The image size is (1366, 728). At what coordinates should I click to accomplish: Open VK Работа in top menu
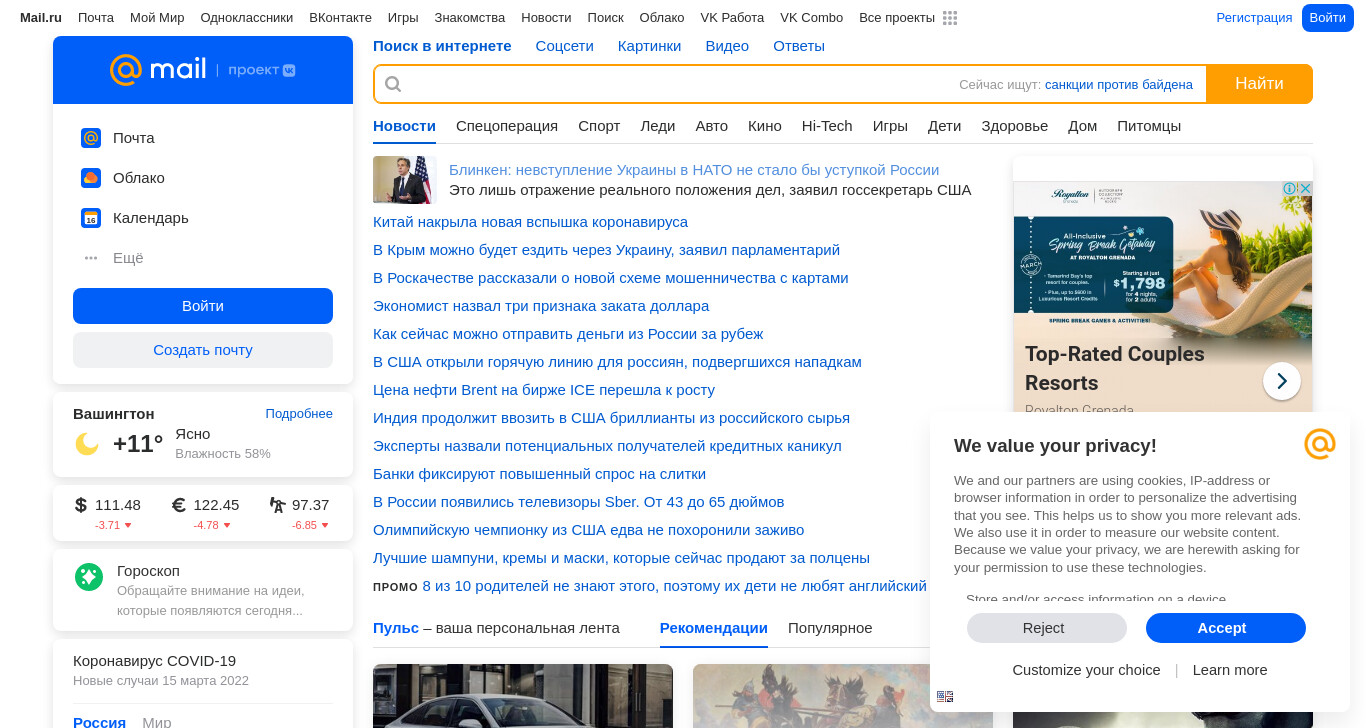[x=732, y=18]
